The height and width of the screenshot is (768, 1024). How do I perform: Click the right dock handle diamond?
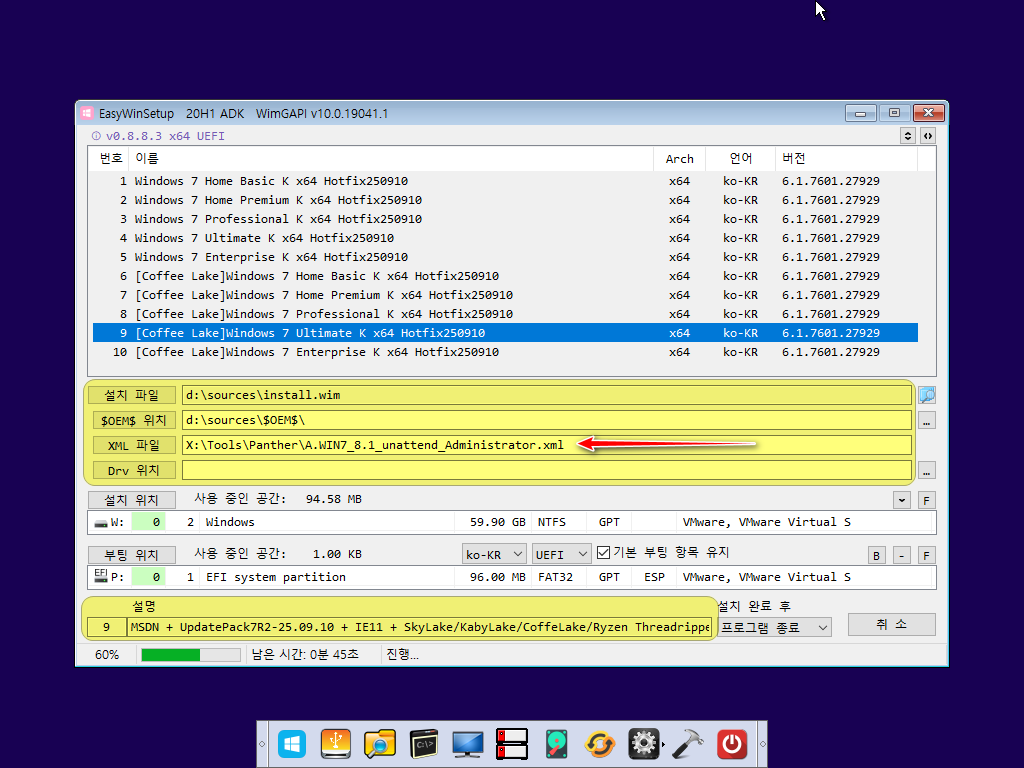point(762,744)
